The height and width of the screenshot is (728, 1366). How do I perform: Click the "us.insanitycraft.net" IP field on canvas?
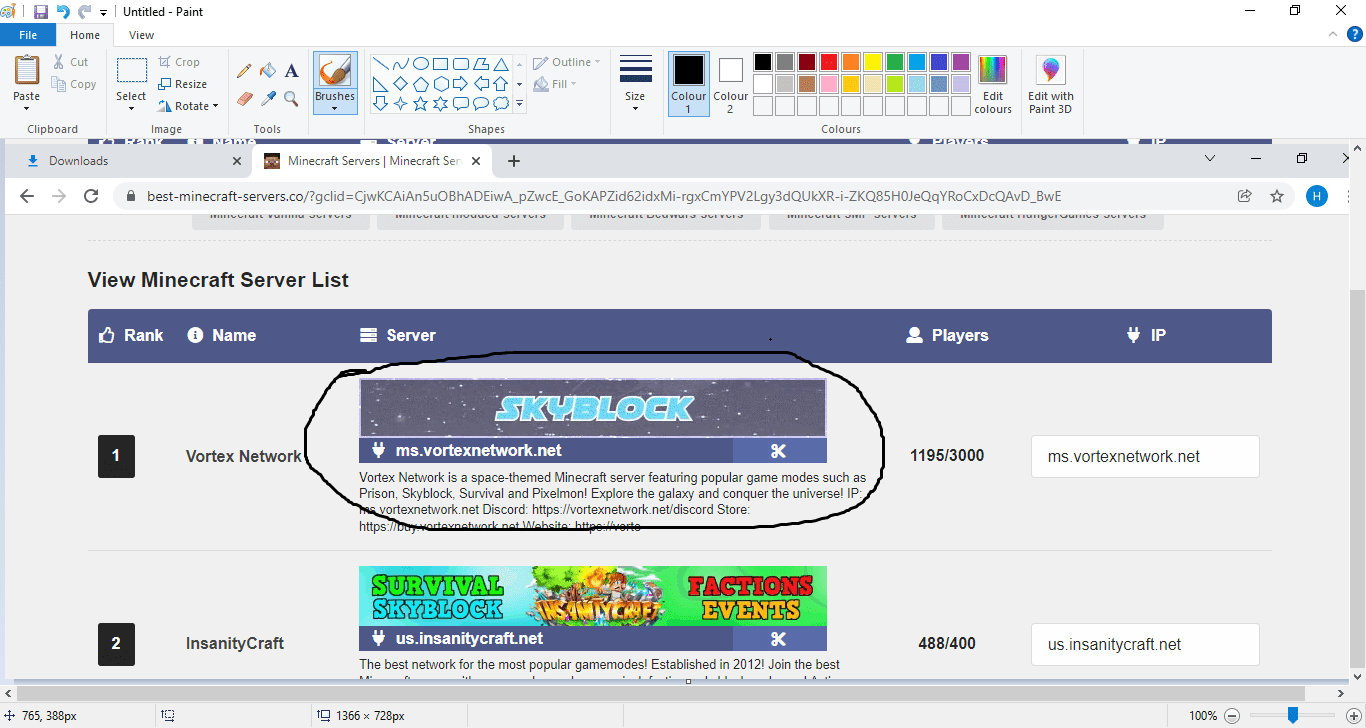tap(1145, 645)
